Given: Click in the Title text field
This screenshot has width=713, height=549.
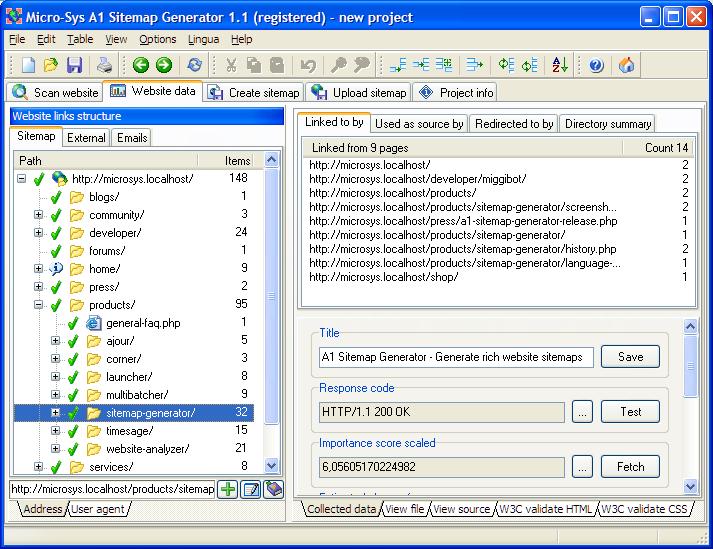Looking at the screenshot, I should point(456,357).
